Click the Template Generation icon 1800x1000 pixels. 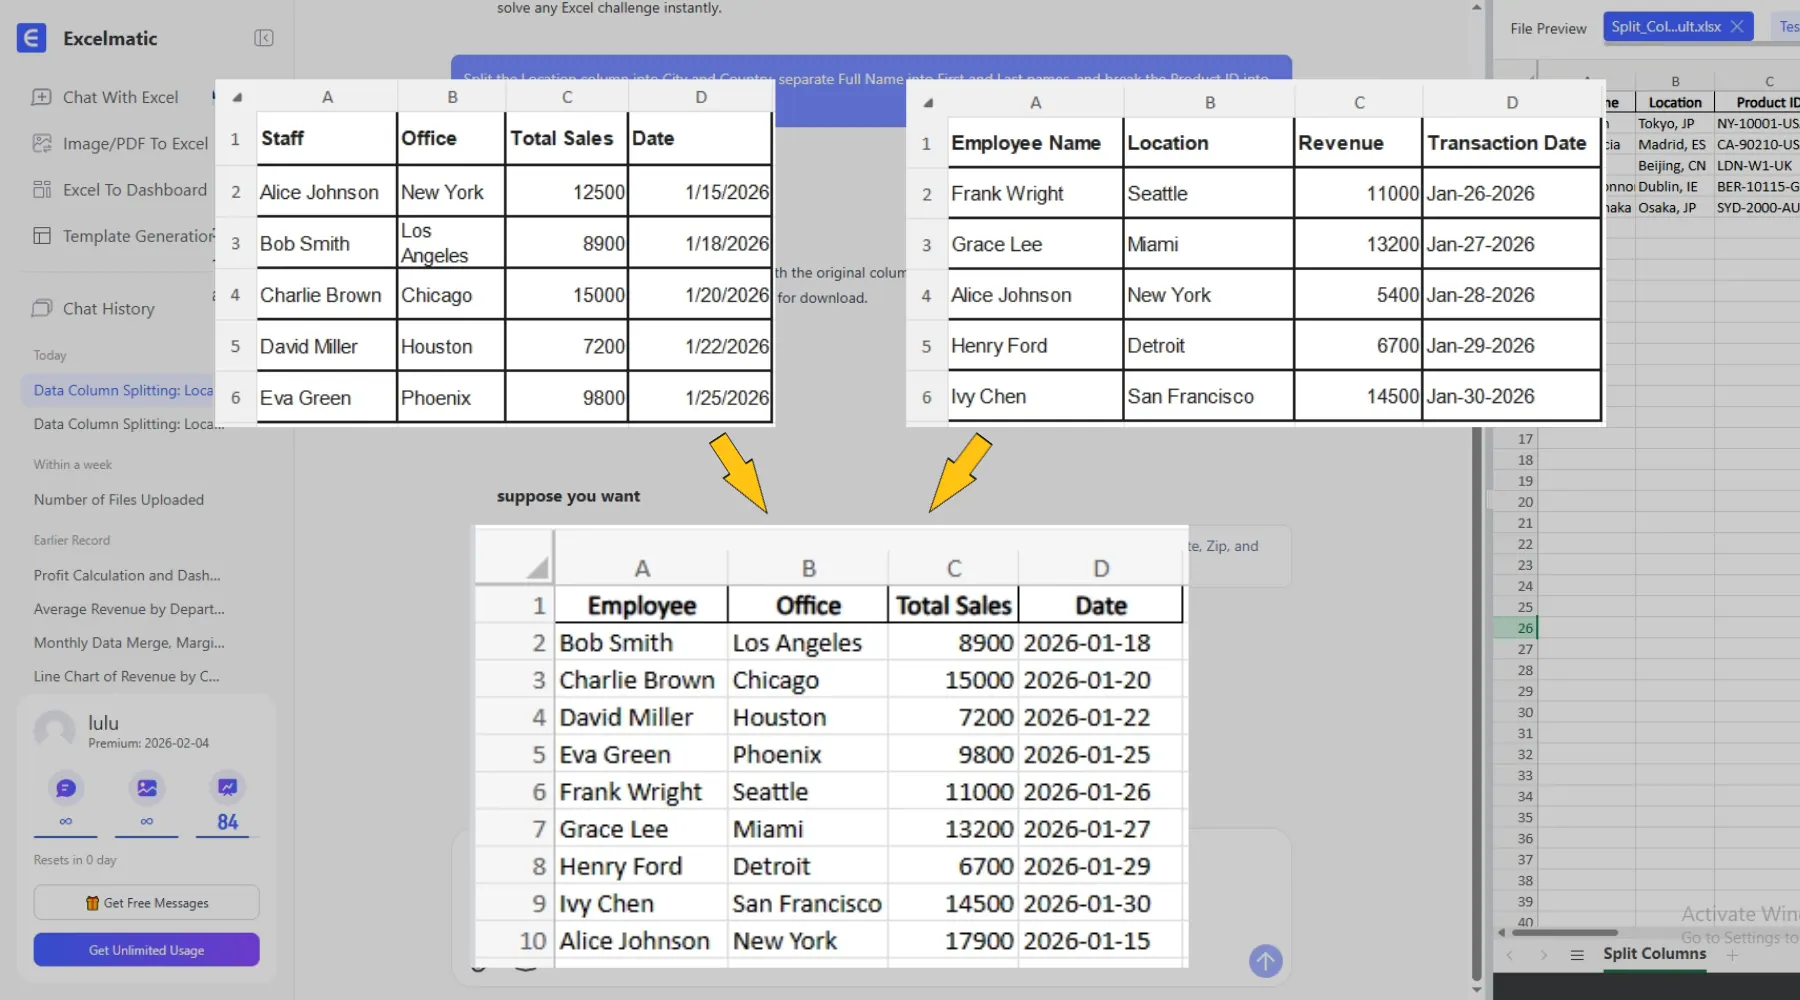click(42, 236)
